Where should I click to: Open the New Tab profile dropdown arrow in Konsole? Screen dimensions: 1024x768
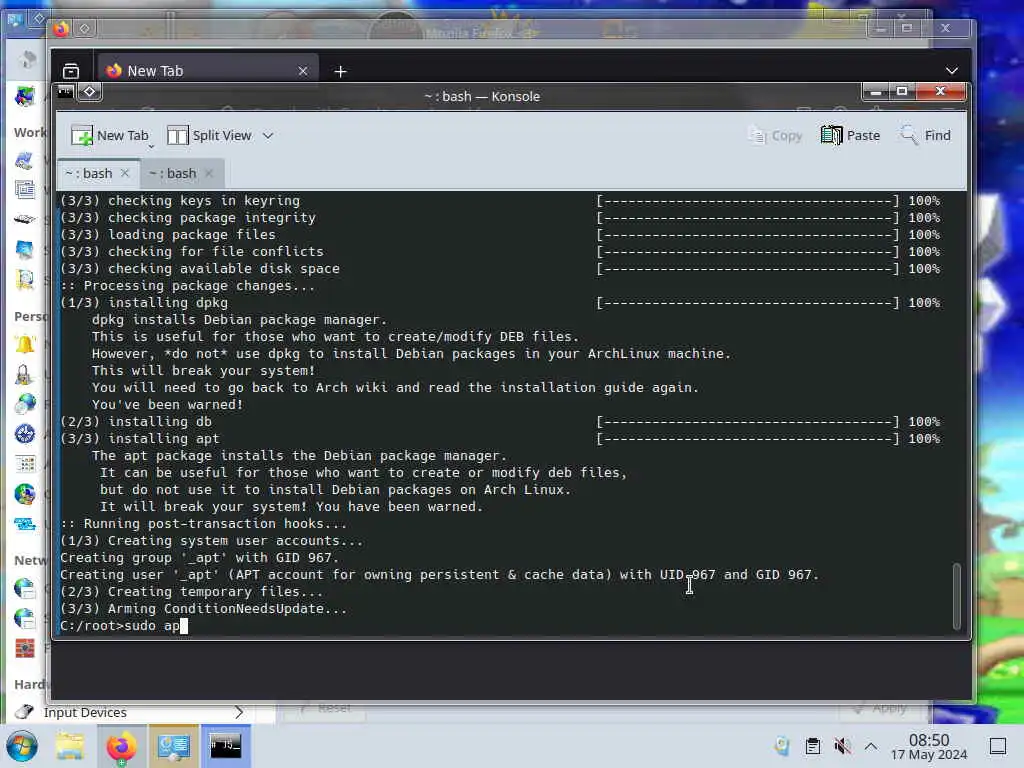pos(151,146)
